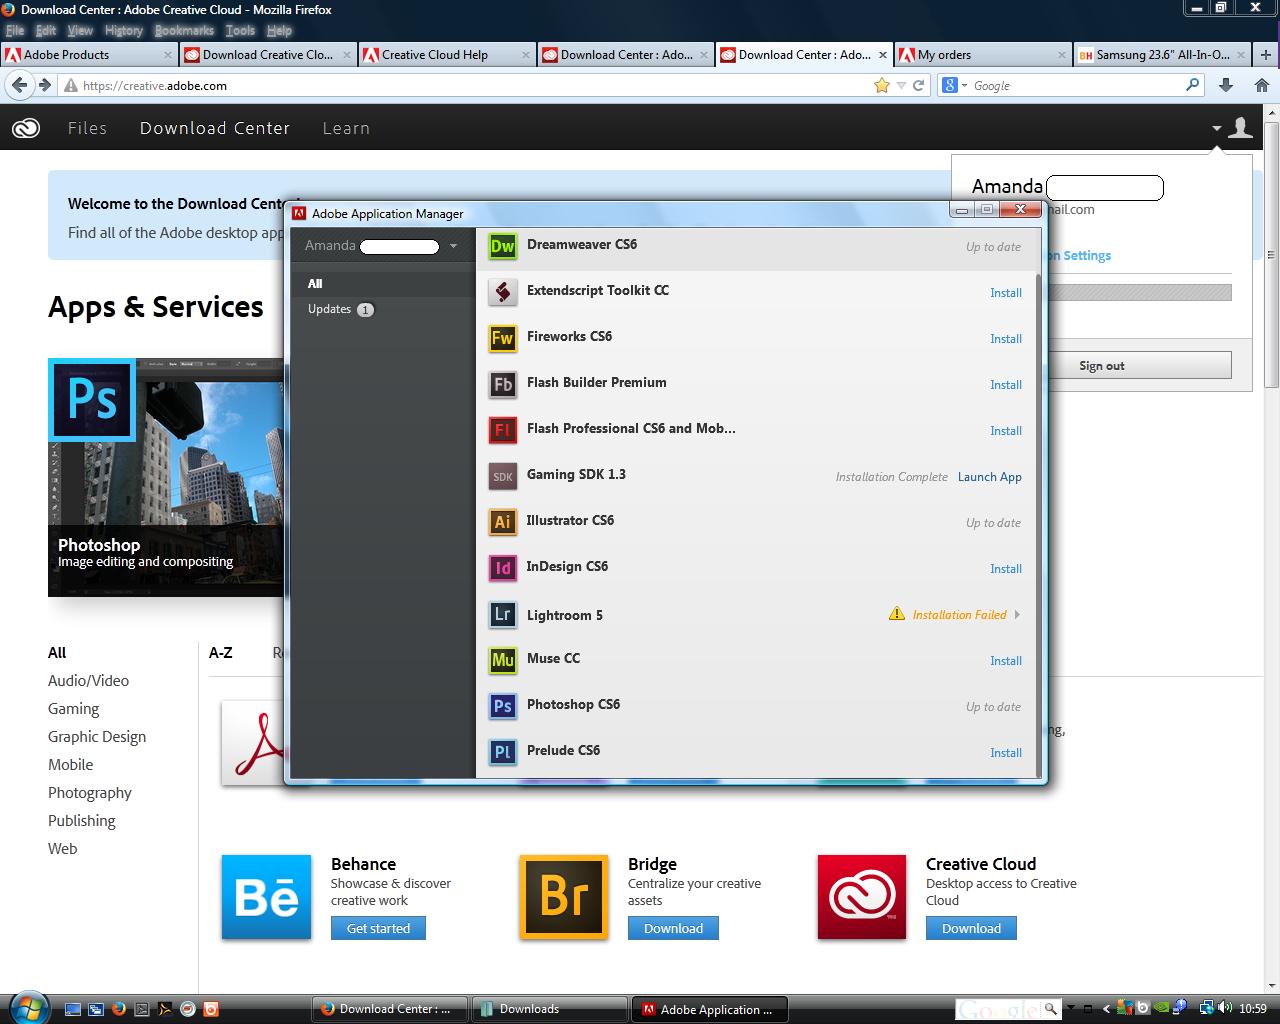This screenshot has height=1024, width=1280.
Task: Click the Firefox URL address field
Action: [x=470, y=86]
